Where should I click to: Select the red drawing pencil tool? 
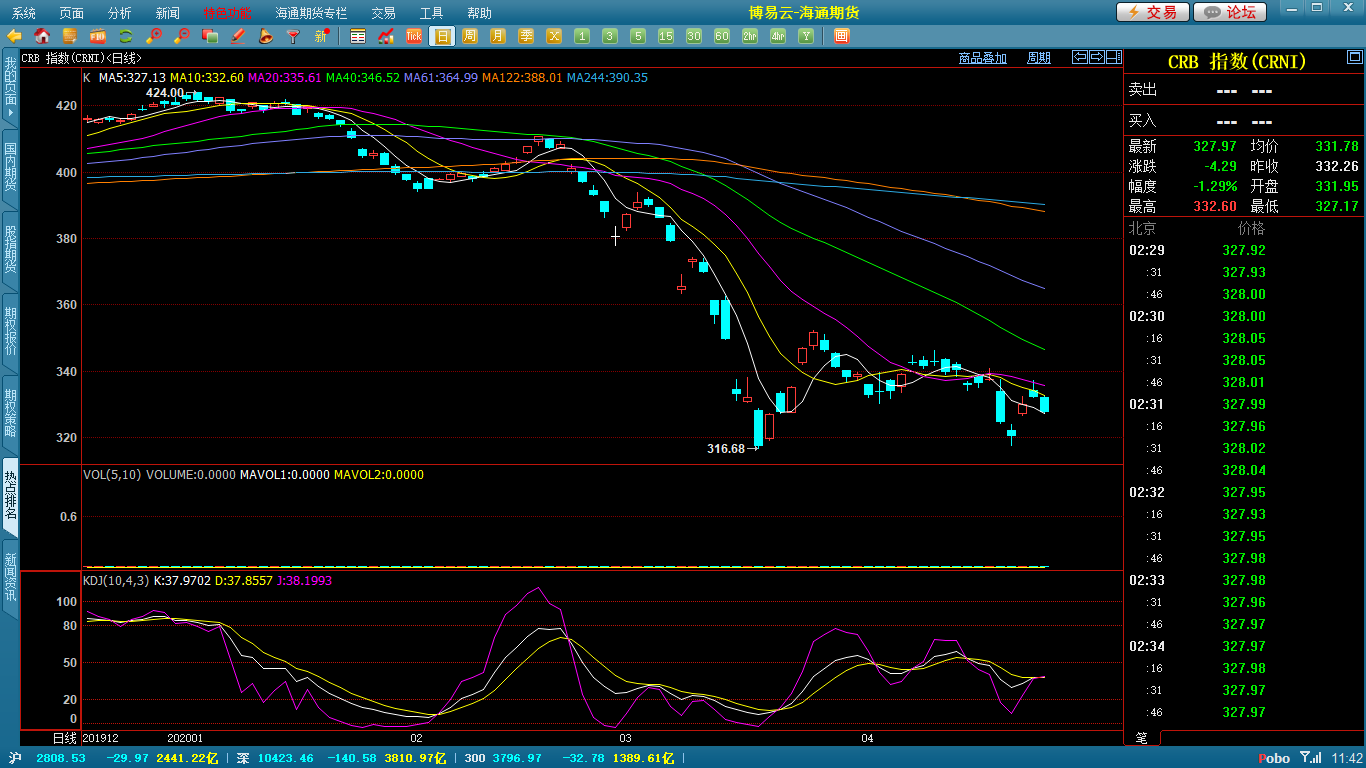coord(238,36)
